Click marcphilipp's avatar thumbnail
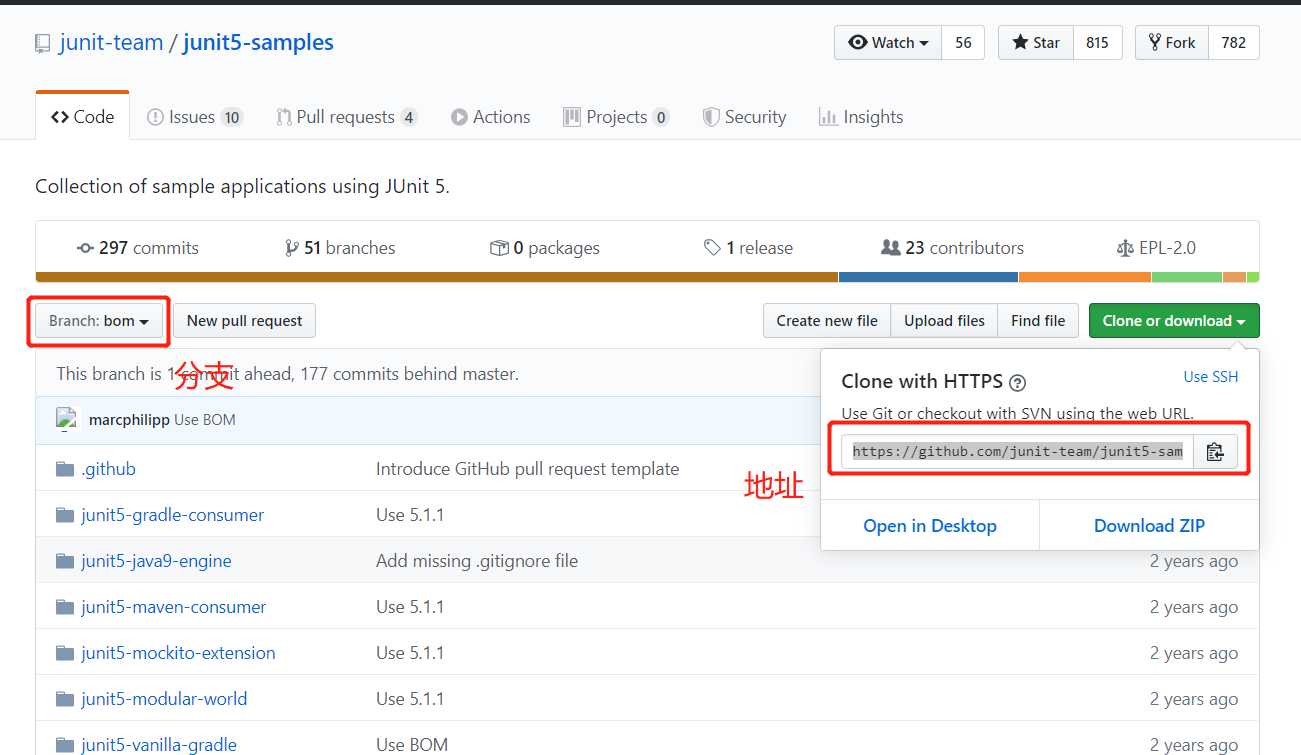Screen dimensions: 1301x755 (67, 419)
